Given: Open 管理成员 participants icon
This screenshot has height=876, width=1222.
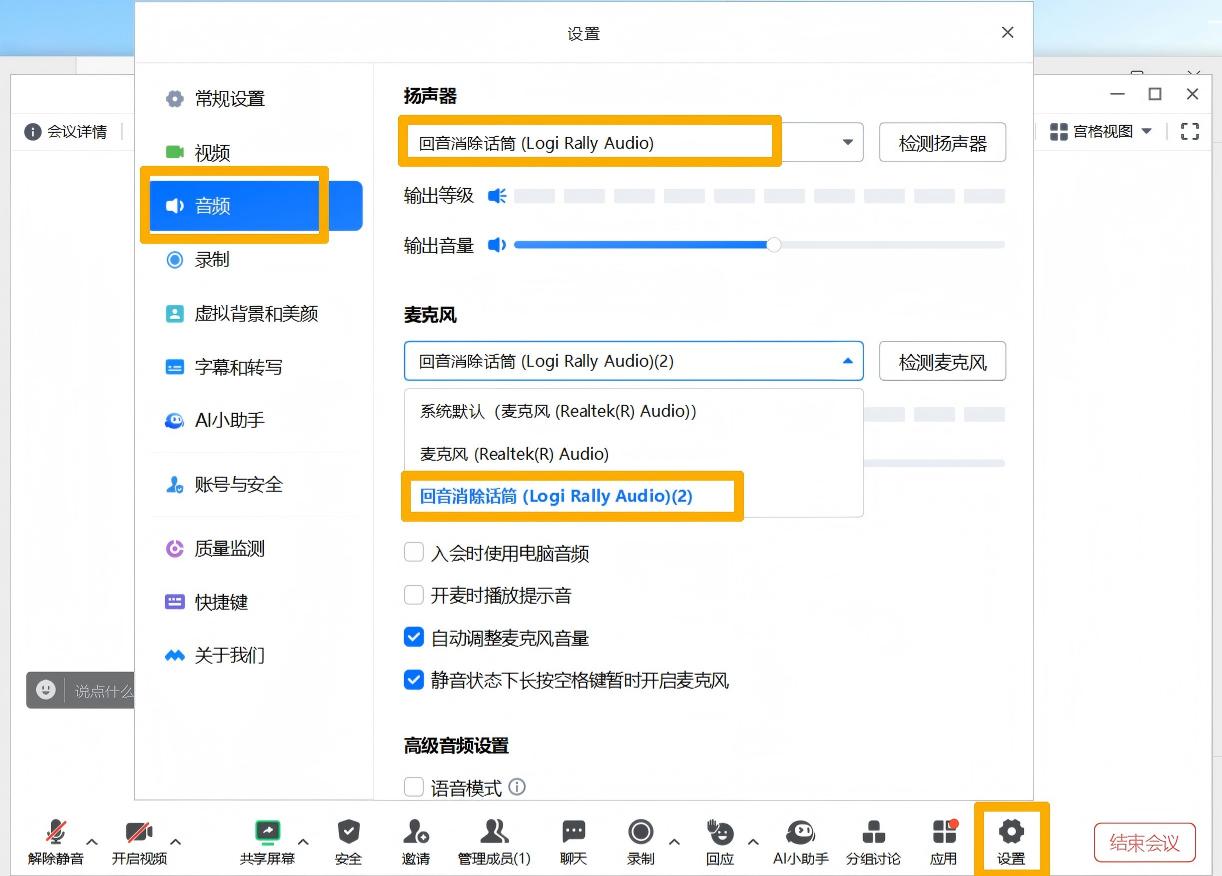Looking at the screenshot, I should (x=494, y=833).
